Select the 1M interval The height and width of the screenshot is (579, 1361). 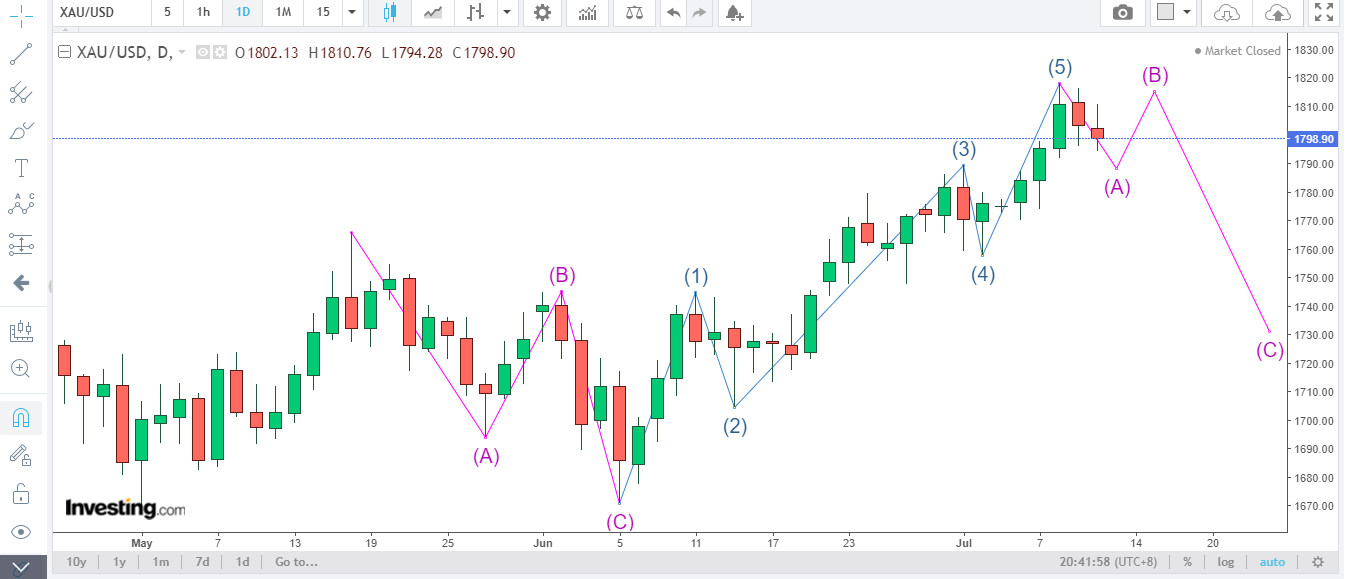point(283,13)
